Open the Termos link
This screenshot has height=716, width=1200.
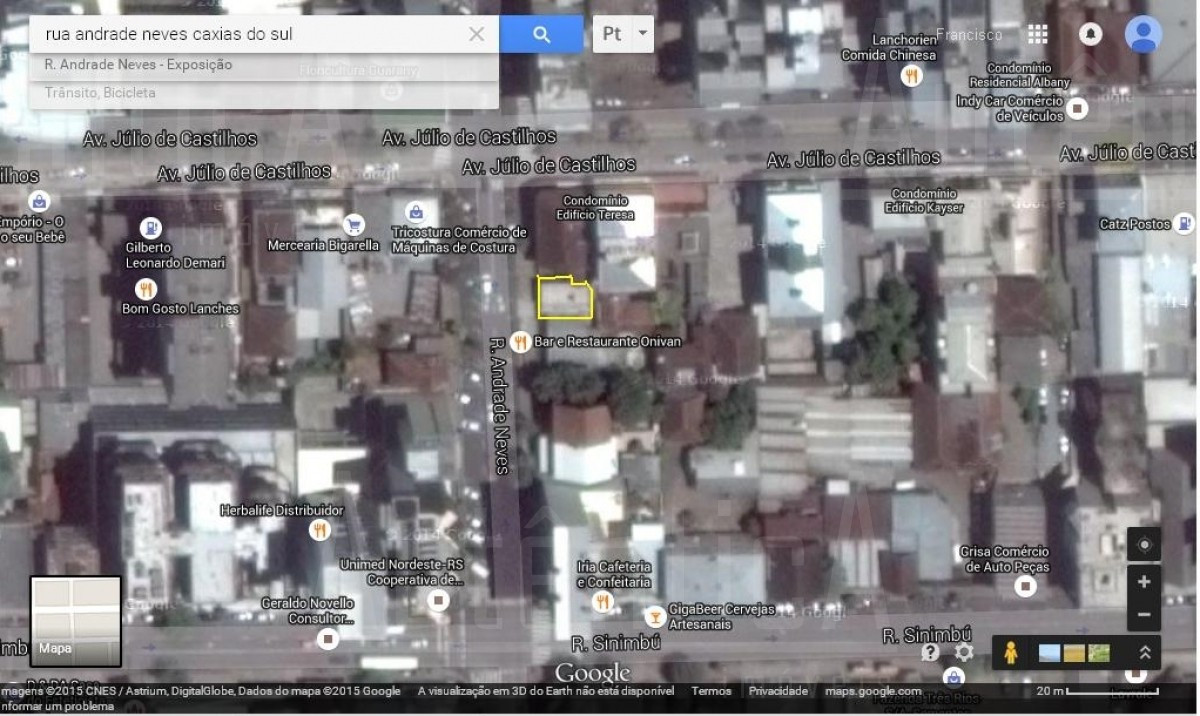(711, 691)
